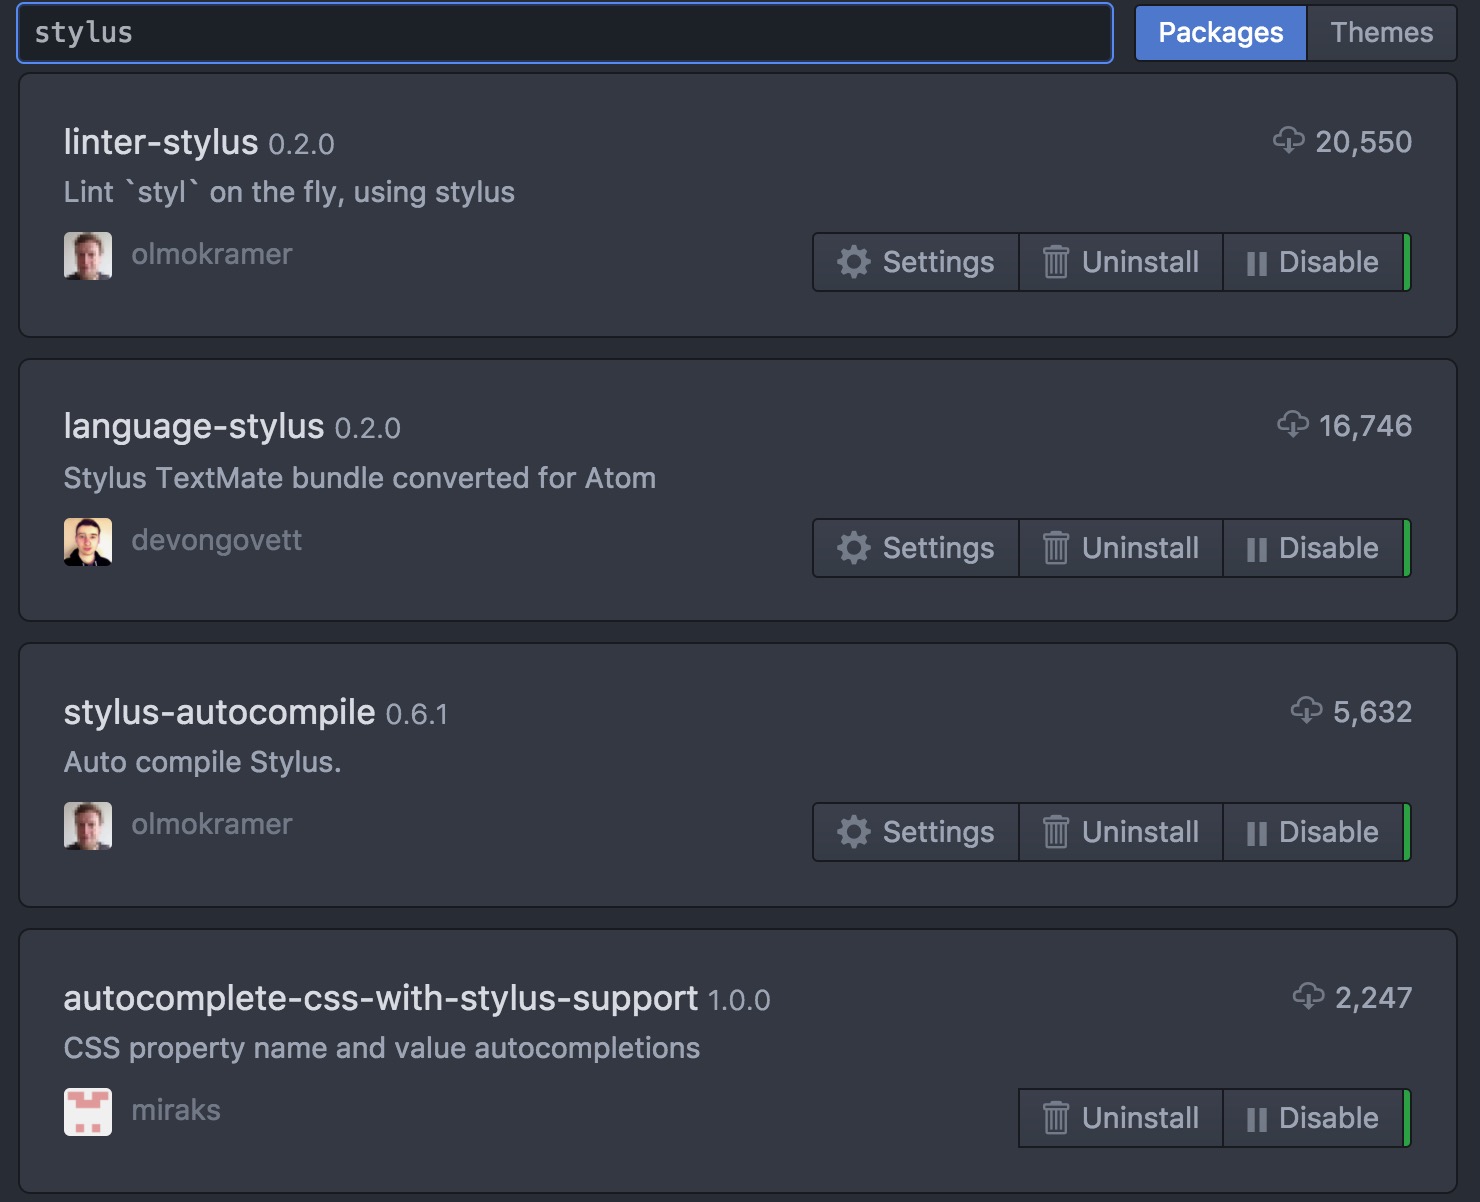The height and width of the screenshot is (1202, 1480).
Task: Click version 1.0.0 of autocomplete-css-with-stylus-support
Action: point(739,1000)
